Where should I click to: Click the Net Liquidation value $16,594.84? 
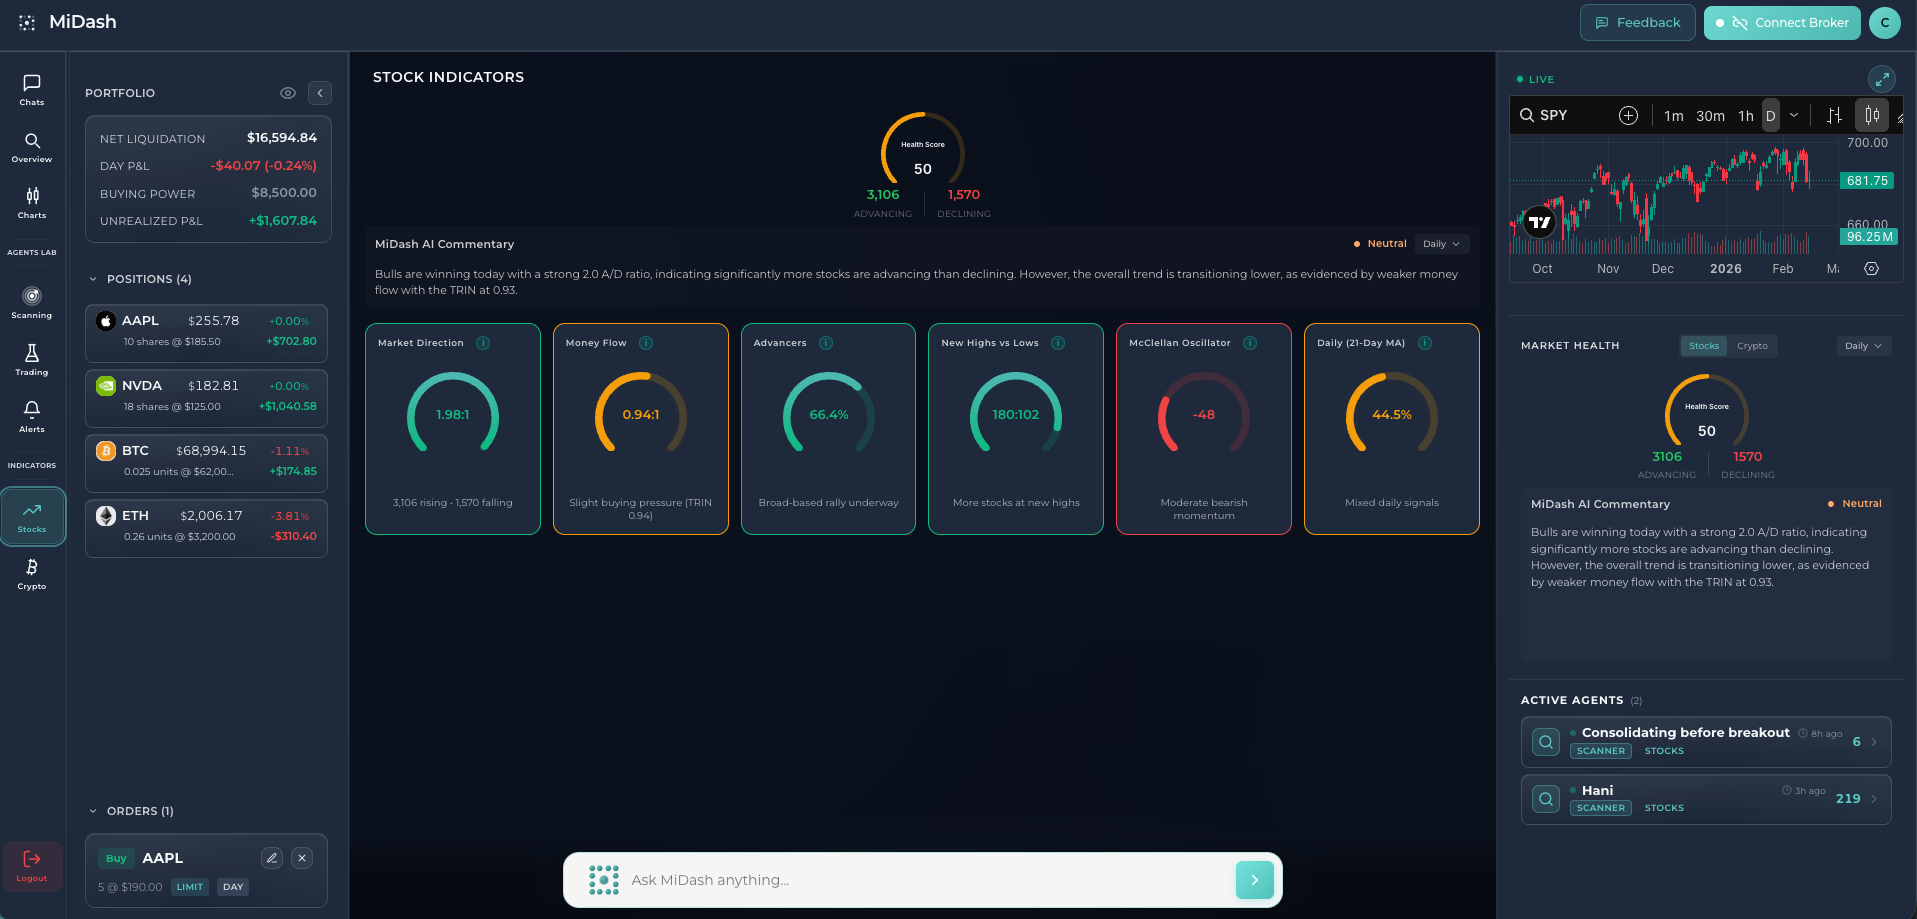[282, 138]
